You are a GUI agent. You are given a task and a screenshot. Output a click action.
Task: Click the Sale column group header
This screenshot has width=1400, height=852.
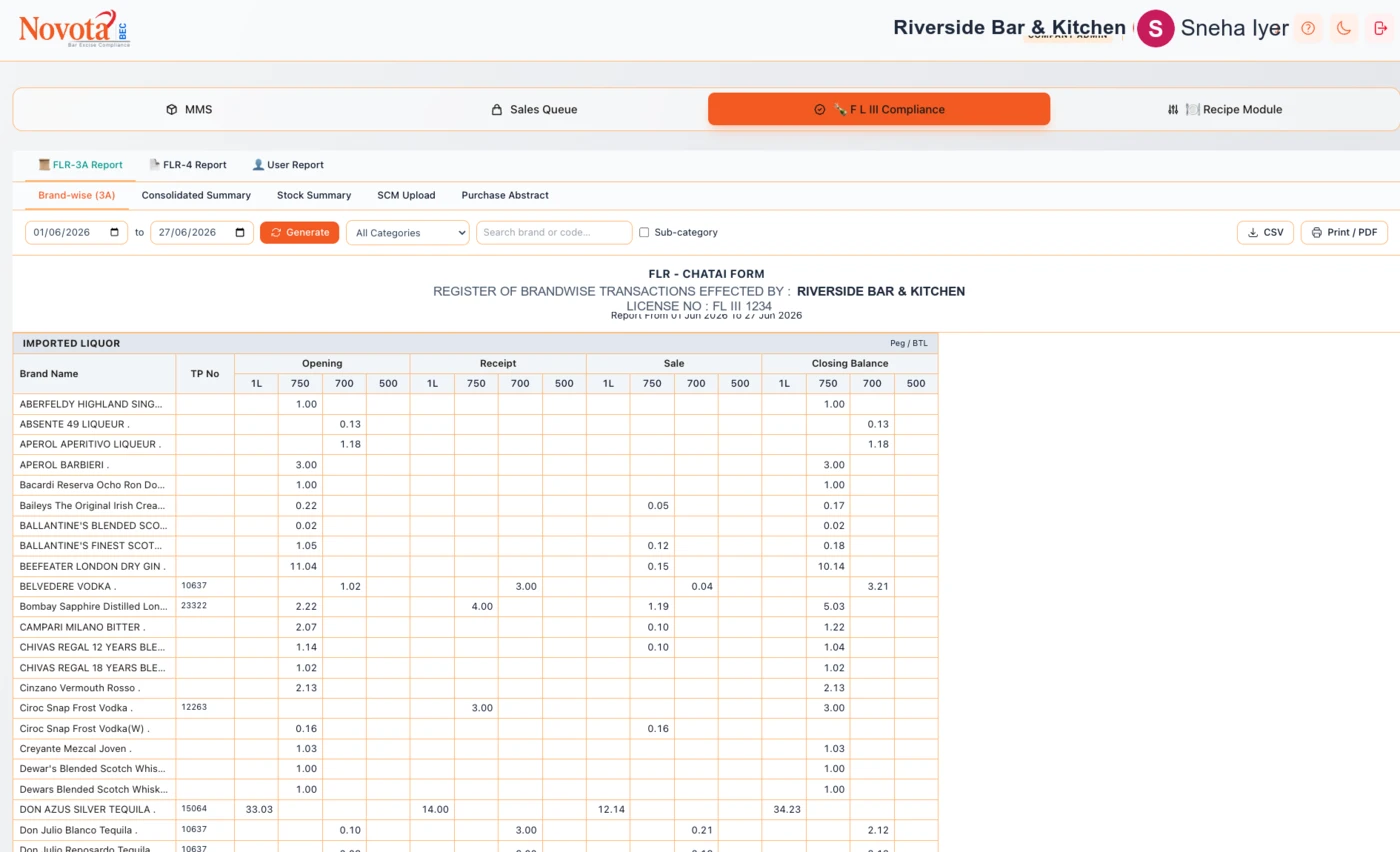pyautogui.click(x=674, y=364)
